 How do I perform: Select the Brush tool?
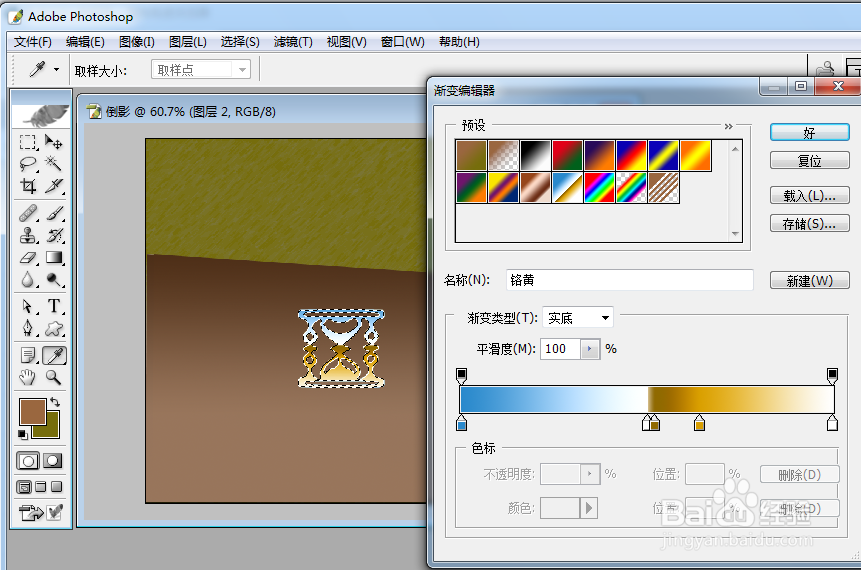click(54, 213)
